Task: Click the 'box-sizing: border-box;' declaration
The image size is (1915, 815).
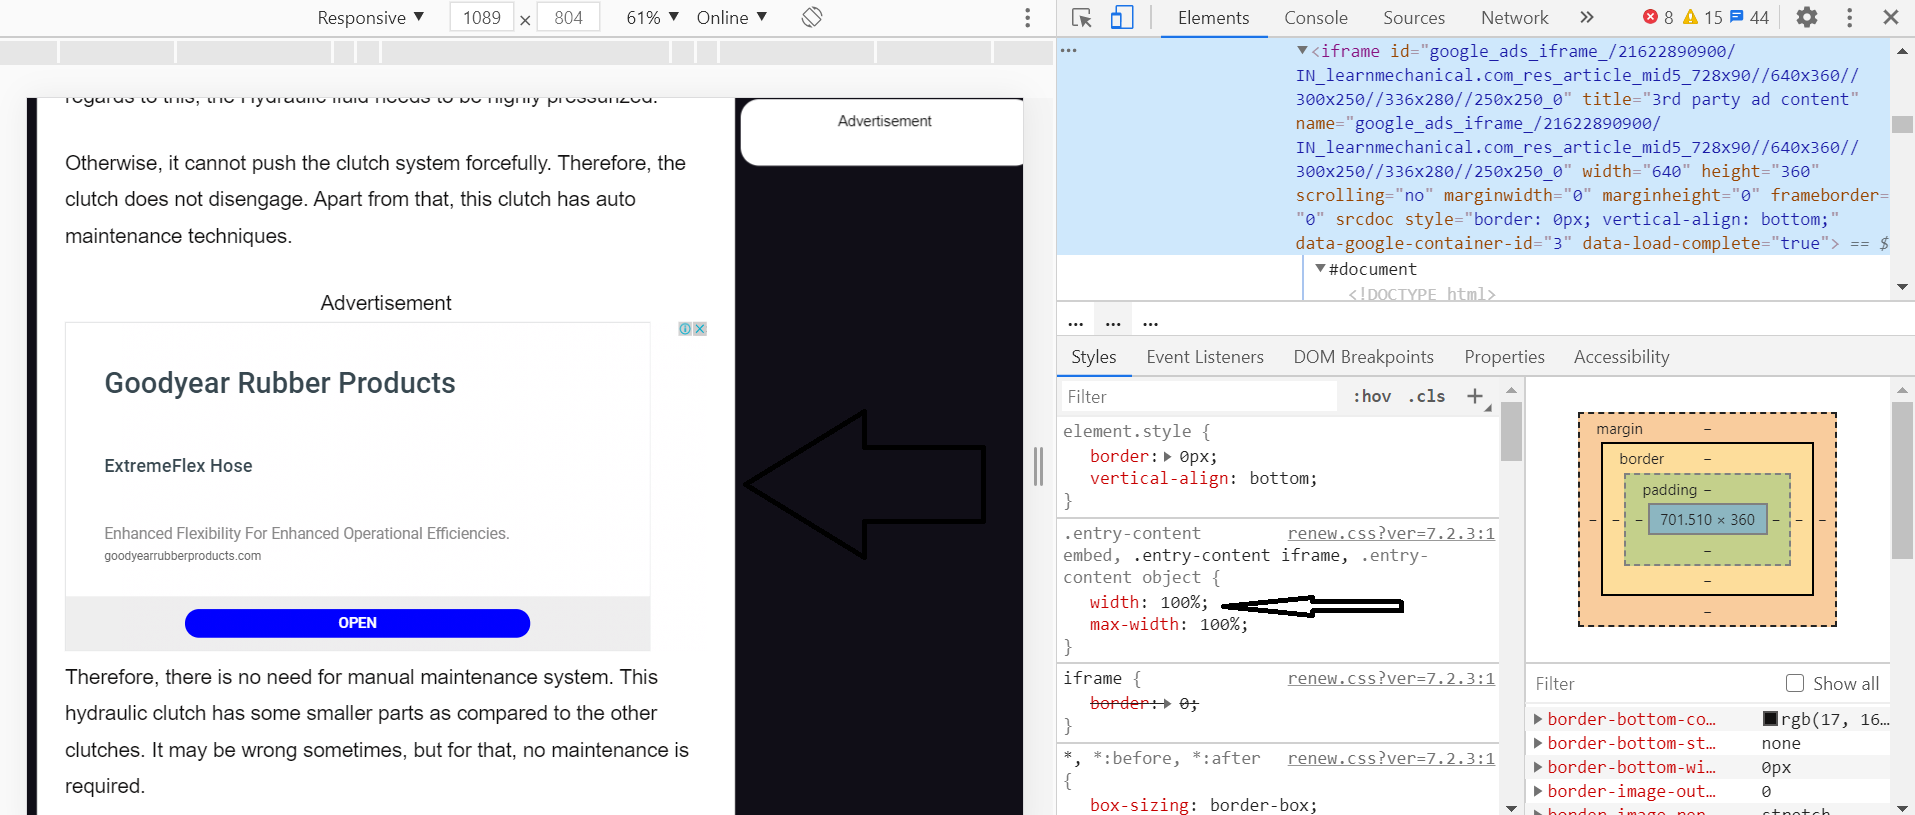Action: point(1204,804)
